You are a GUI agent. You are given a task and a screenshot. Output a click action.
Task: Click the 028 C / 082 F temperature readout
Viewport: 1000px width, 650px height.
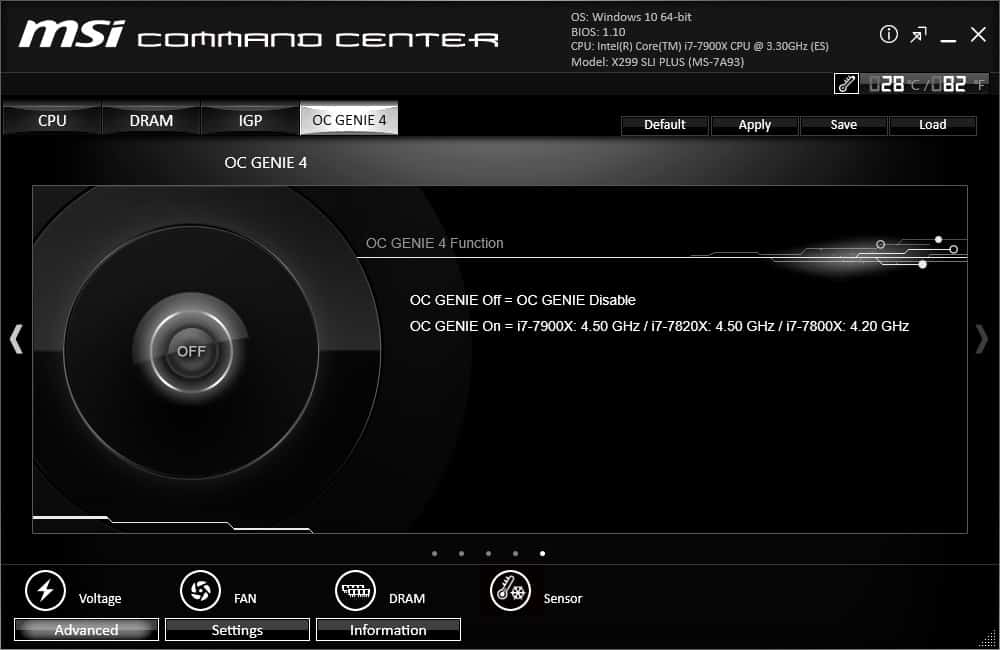[x=926, y=84]
